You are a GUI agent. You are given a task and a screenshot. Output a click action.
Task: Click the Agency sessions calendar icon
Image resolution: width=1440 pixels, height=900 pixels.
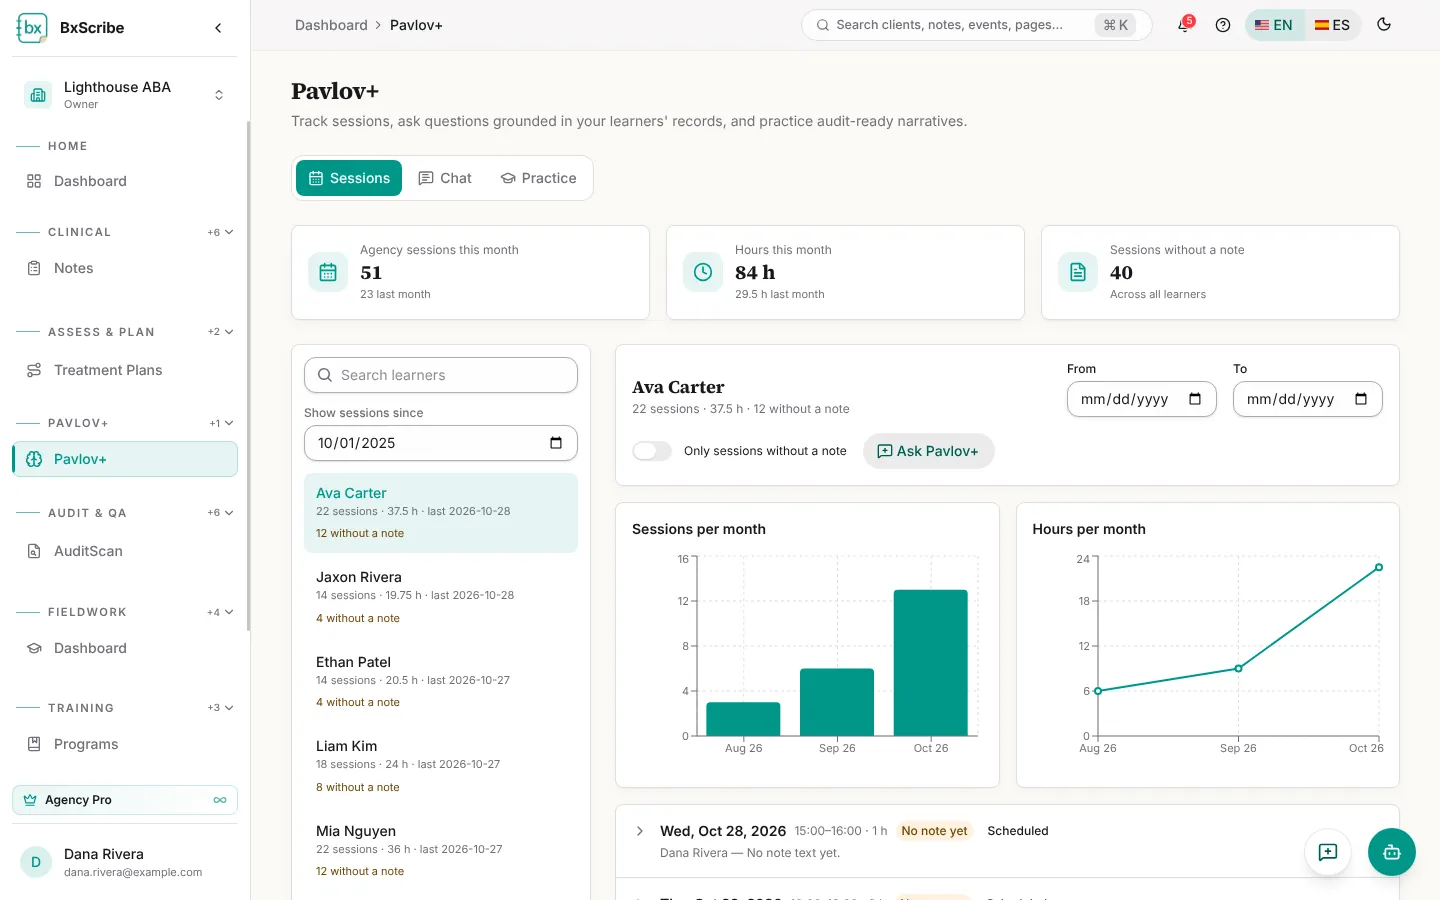pos(328,272)
